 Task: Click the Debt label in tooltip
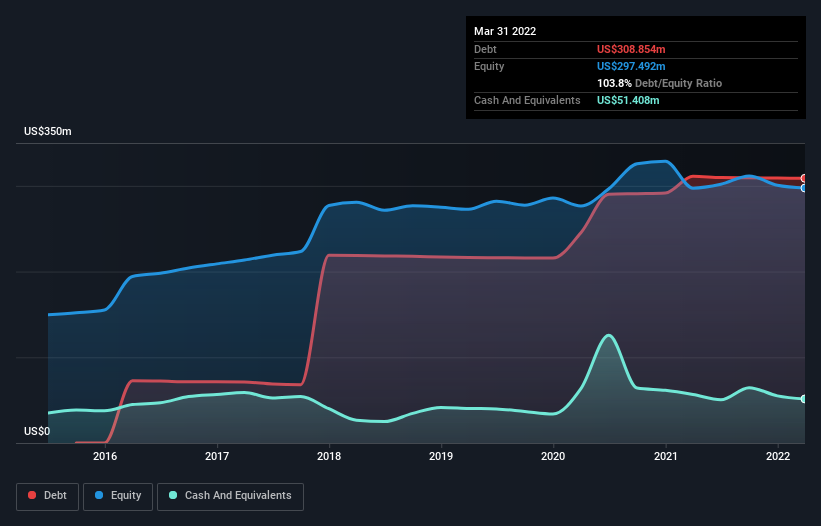(485, 49)
